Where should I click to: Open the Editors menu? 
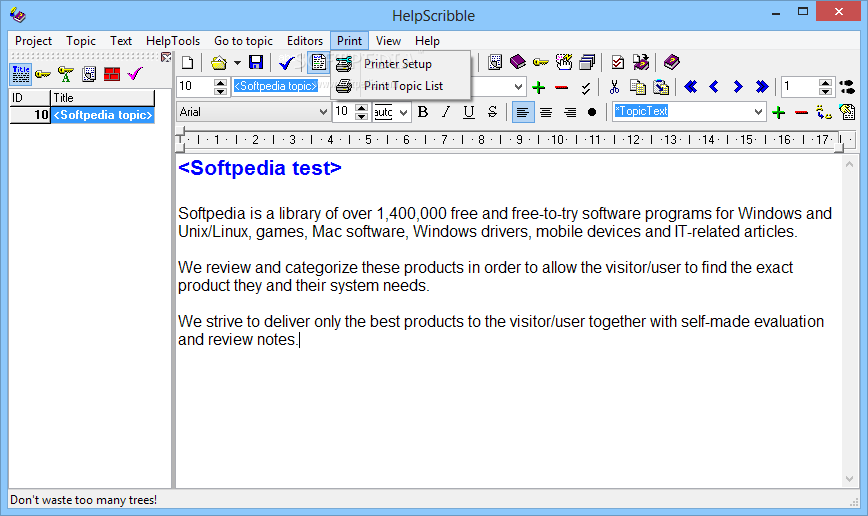point(304,41)
